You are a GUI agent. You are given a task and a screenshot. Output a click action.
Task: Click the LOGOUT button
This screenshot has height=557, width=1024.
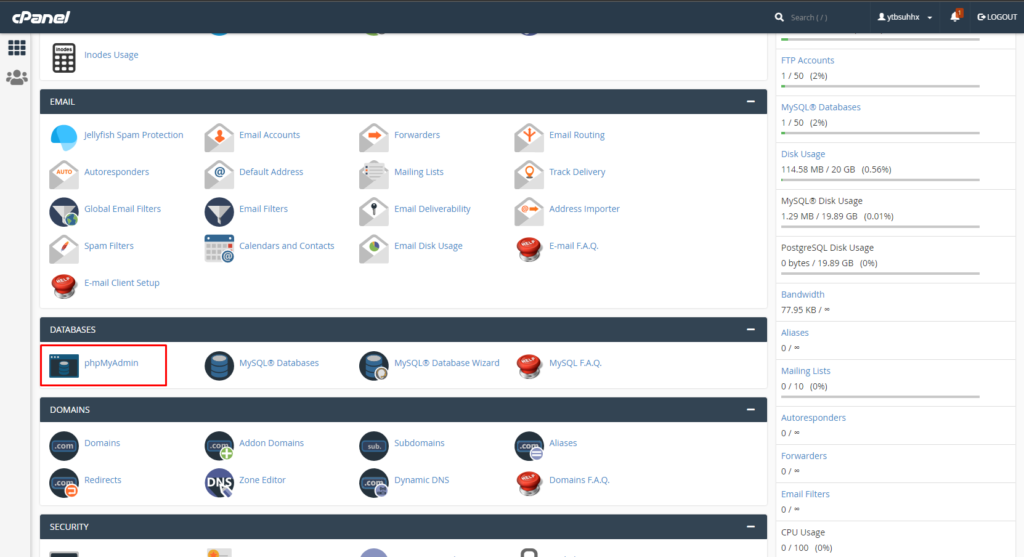pyautogui.click(x=997, y=17)
